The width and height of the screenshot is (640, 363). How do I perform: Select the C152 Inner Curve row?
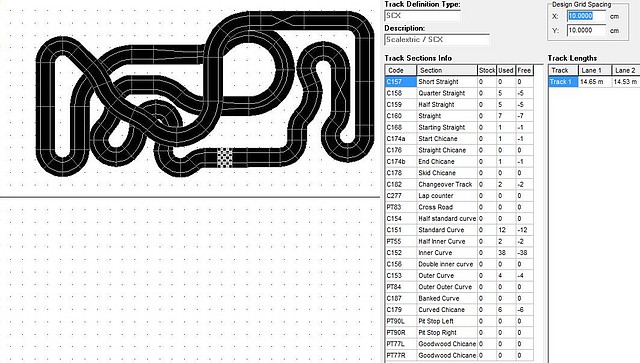click(x=459, y=253)
